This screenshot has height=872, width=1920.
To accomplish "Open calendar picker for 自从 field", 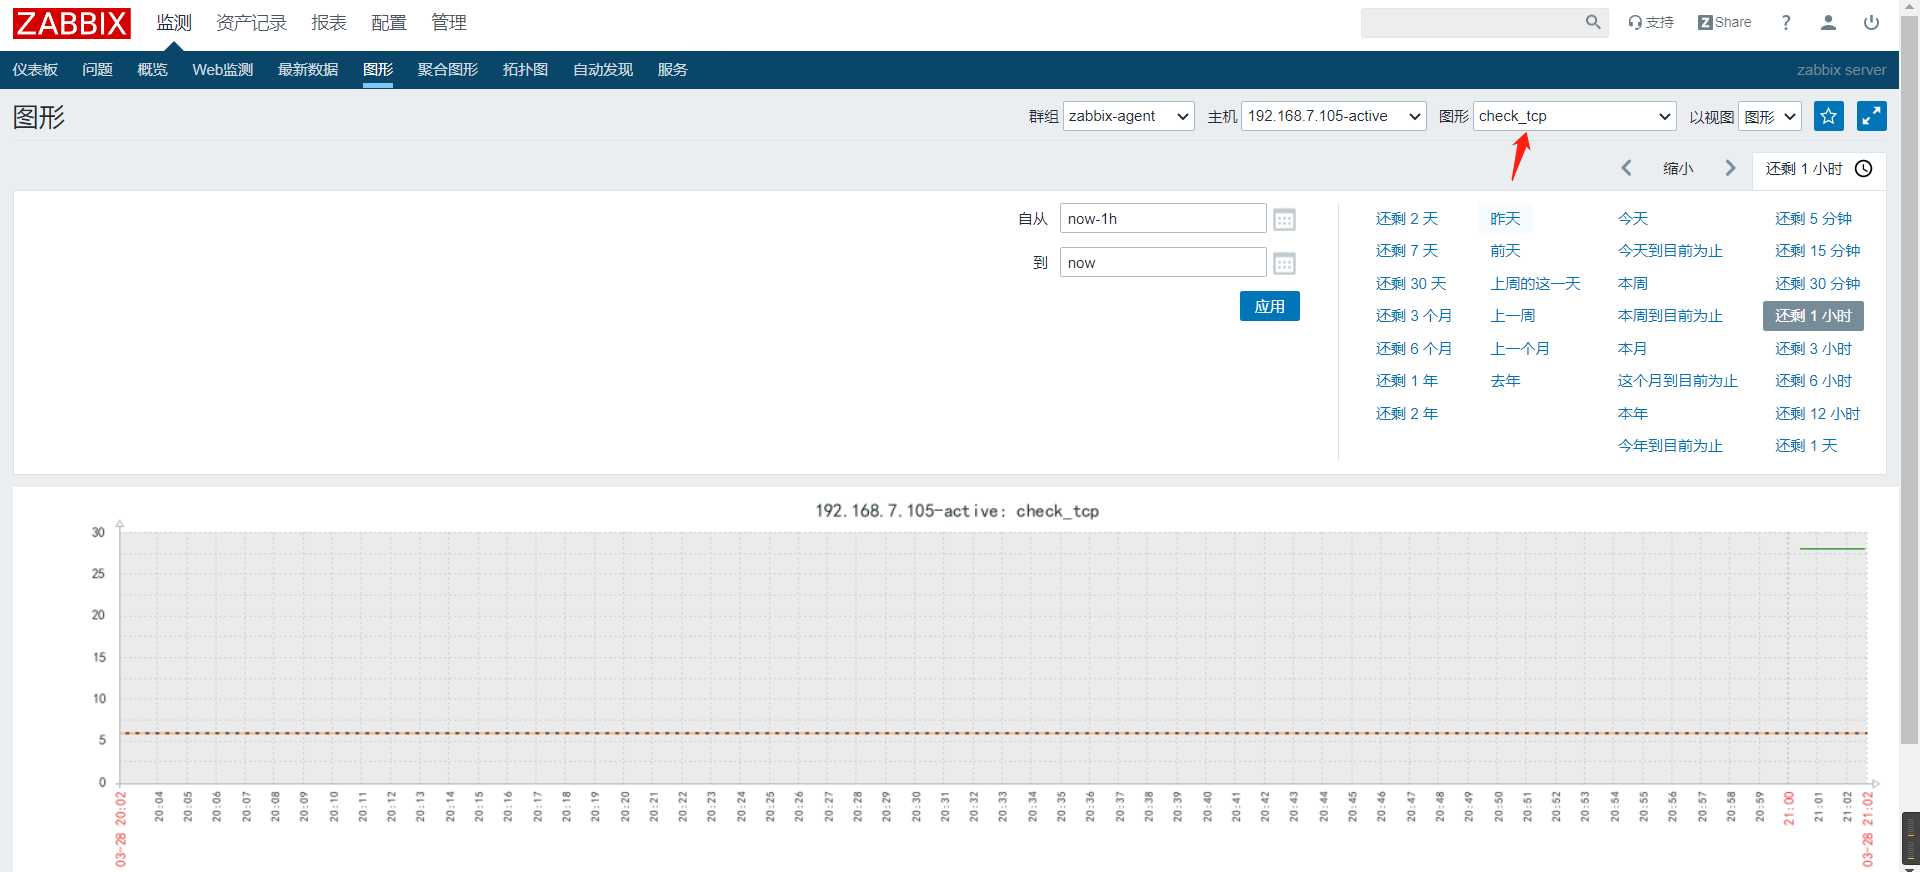I will 1285,219.
